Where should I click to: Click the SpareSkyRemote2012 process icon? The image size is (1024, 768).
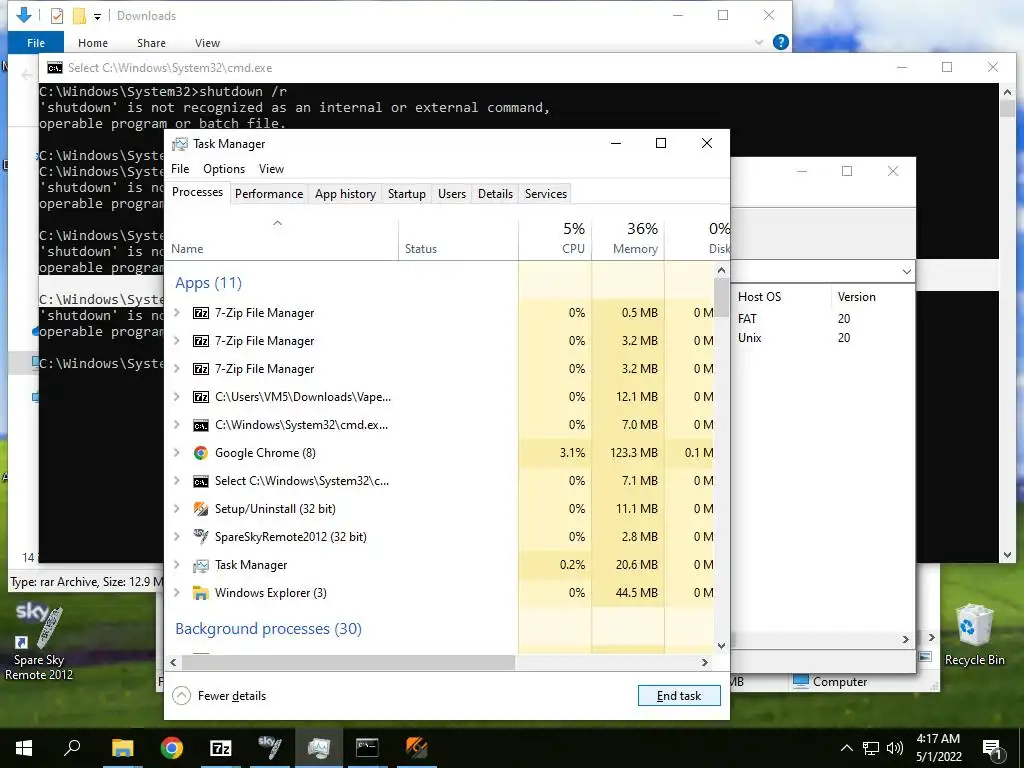[x=200, y=537]
